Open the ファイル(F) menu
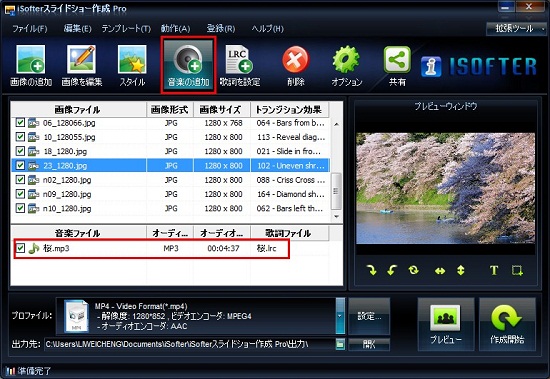The height and width of the screenshot is (379, 550). tap(30, 29)
